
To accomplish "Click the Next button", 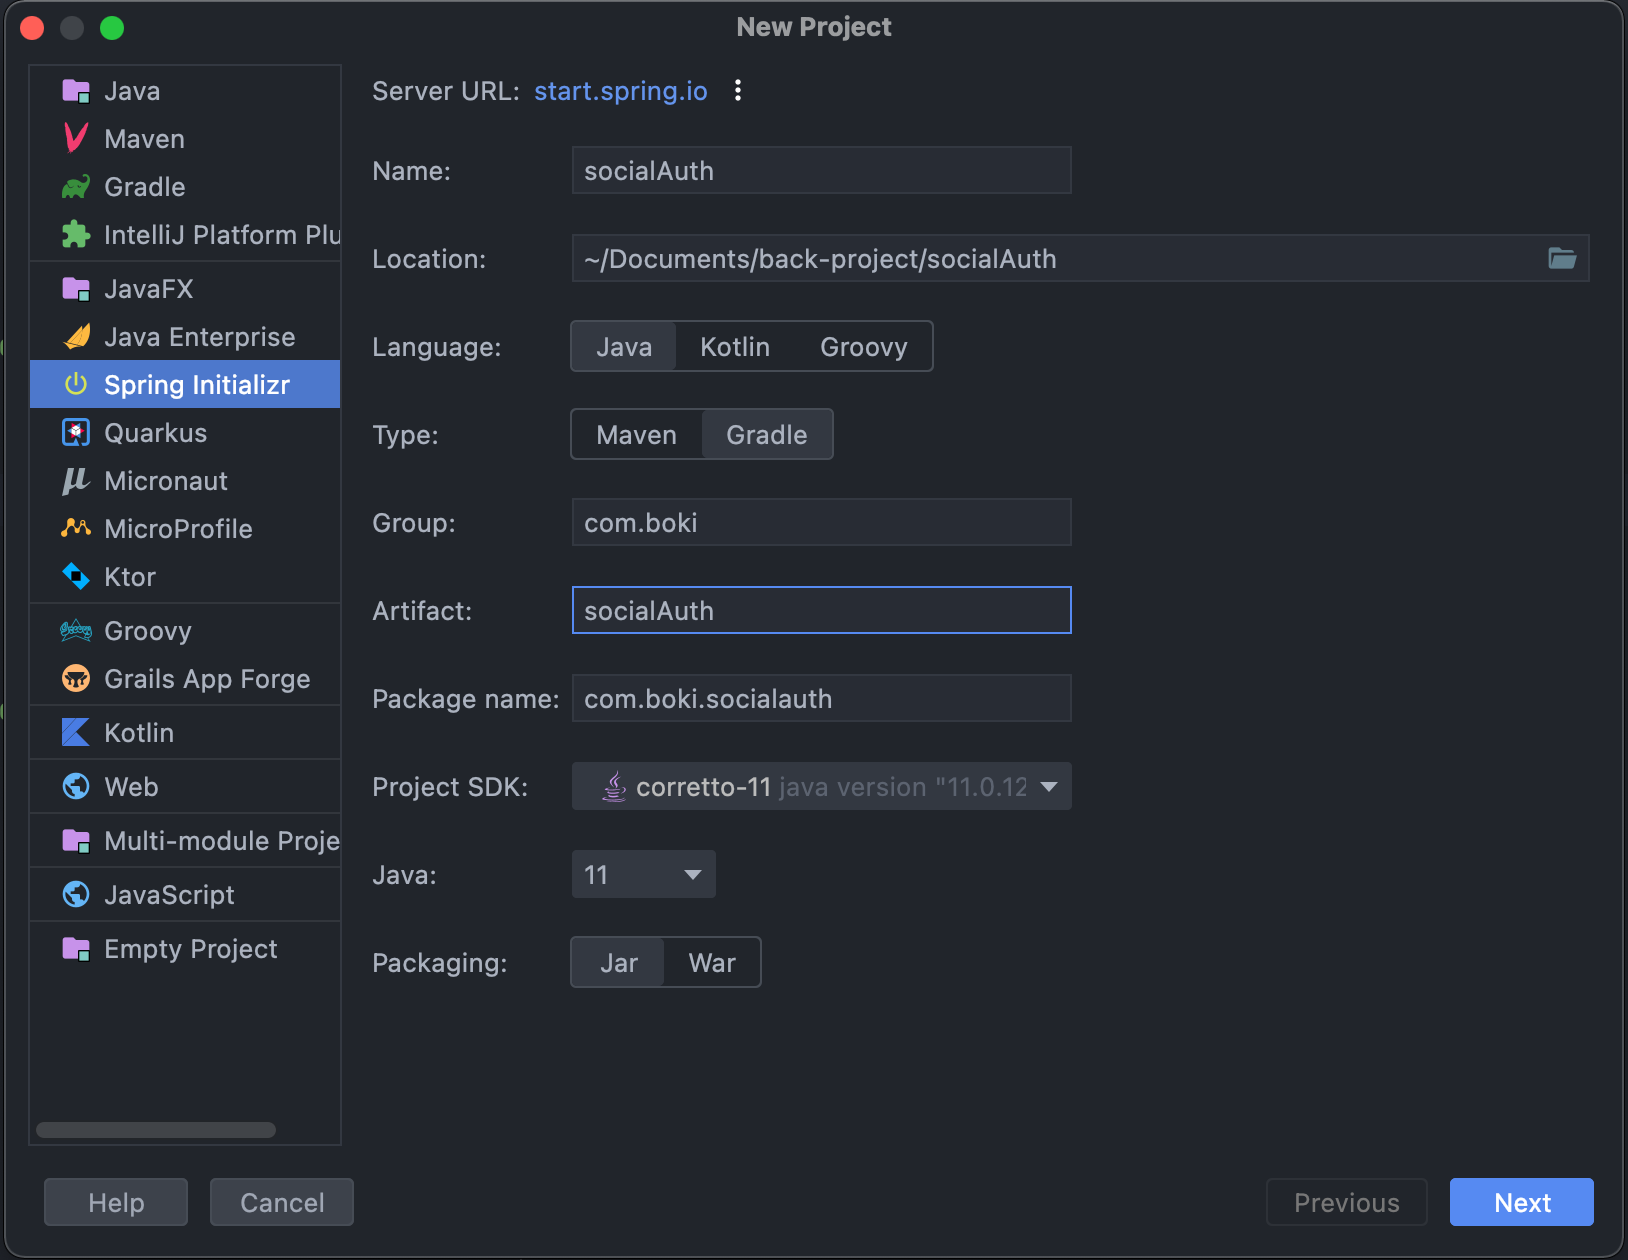I will (1522, 1202).
